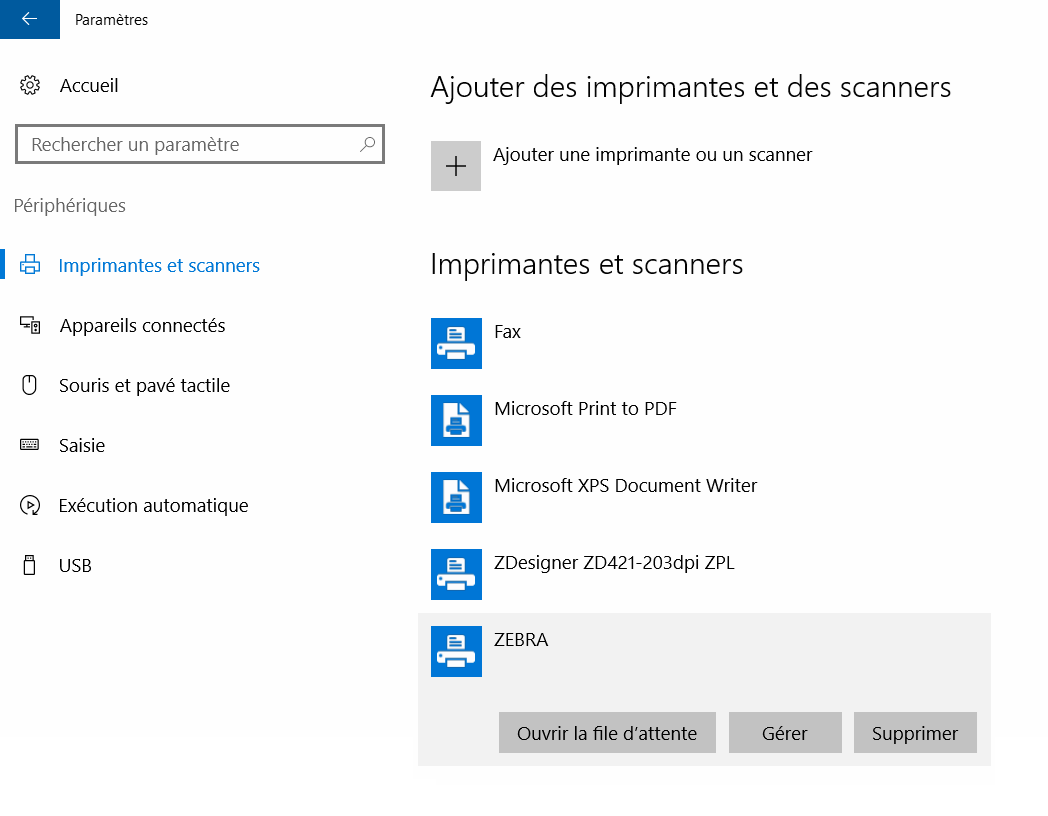Open Exécution automatique settings

click(153, 506)
